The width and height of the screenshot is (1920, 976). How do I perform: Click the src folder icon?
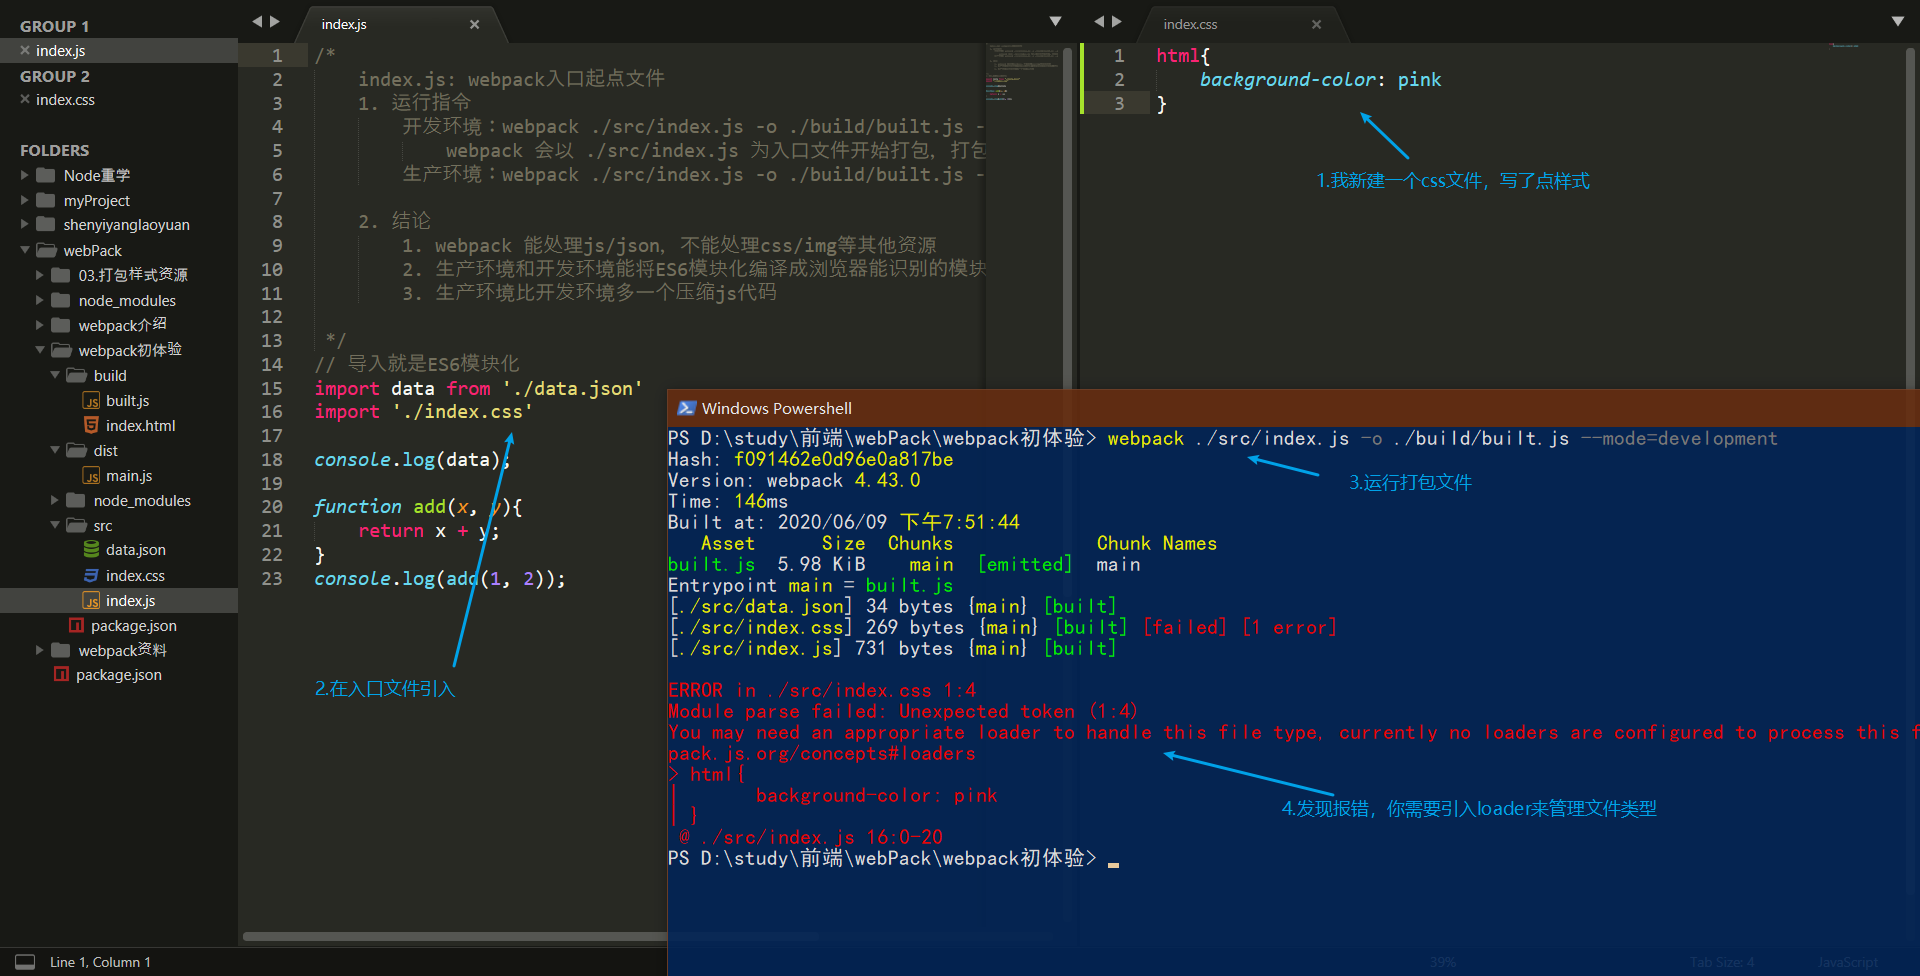click(x=76, y=525)
